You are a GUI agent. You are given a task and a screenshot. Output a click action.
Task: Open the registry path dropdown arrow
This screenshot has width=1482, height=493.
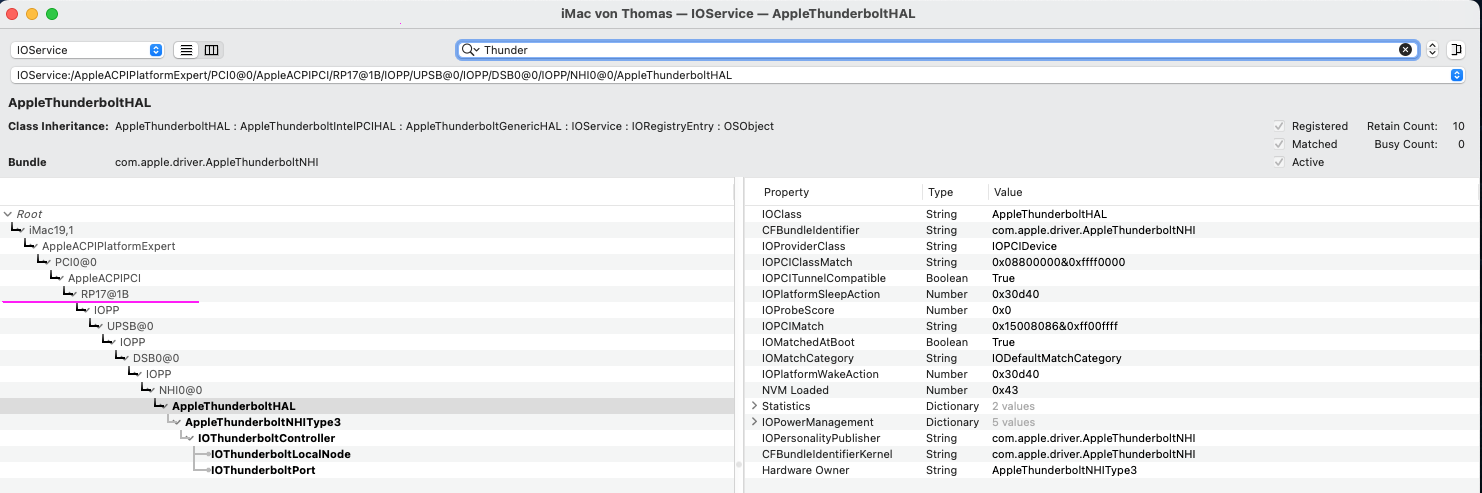coord(1456,75)
